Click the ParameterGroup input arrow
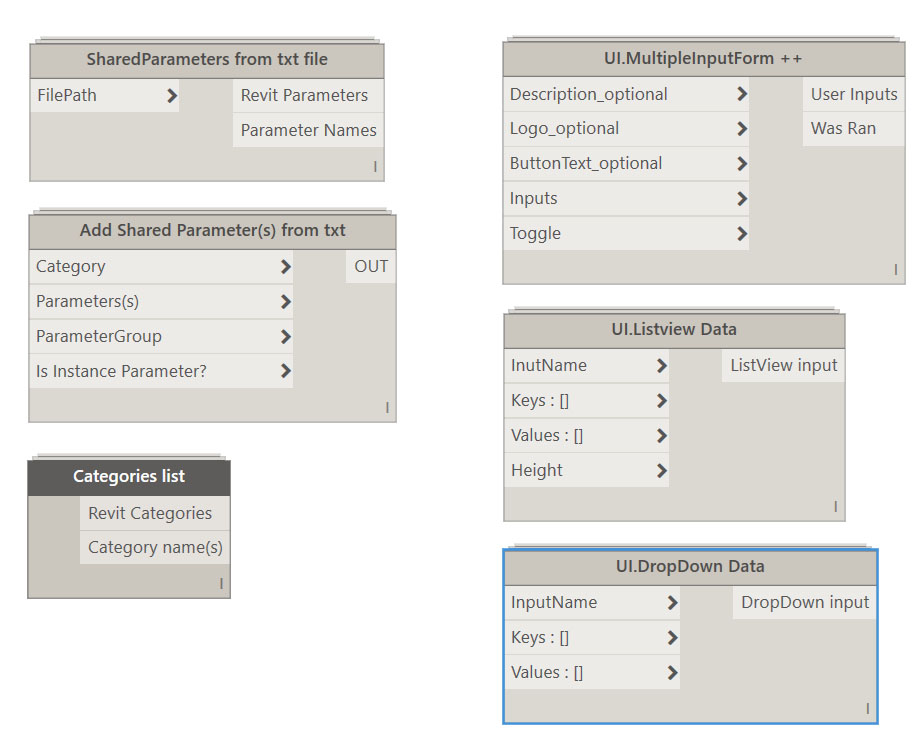 point(286,336)
